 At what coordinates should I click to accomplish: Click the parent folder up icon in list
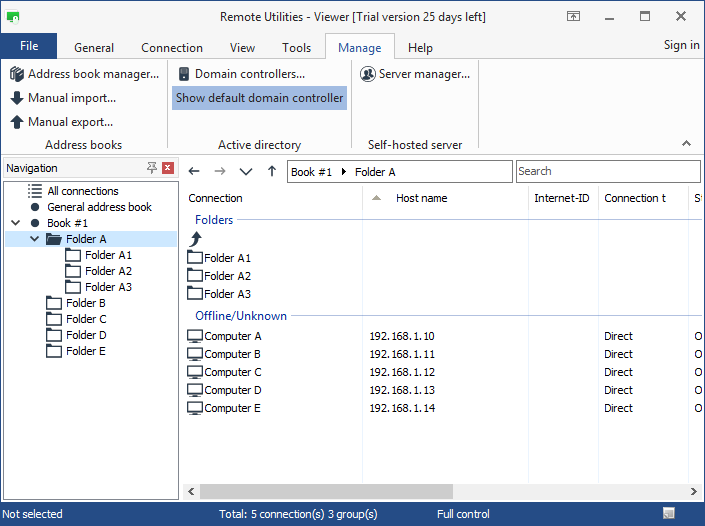pyautogui.click(x=196, y=239)
